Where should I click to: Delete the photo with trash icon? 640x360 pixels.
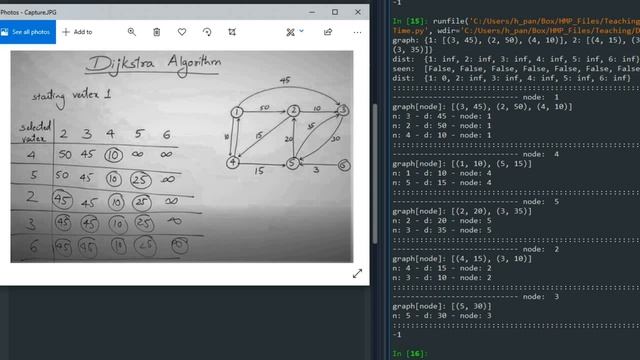tap(157, 32)
